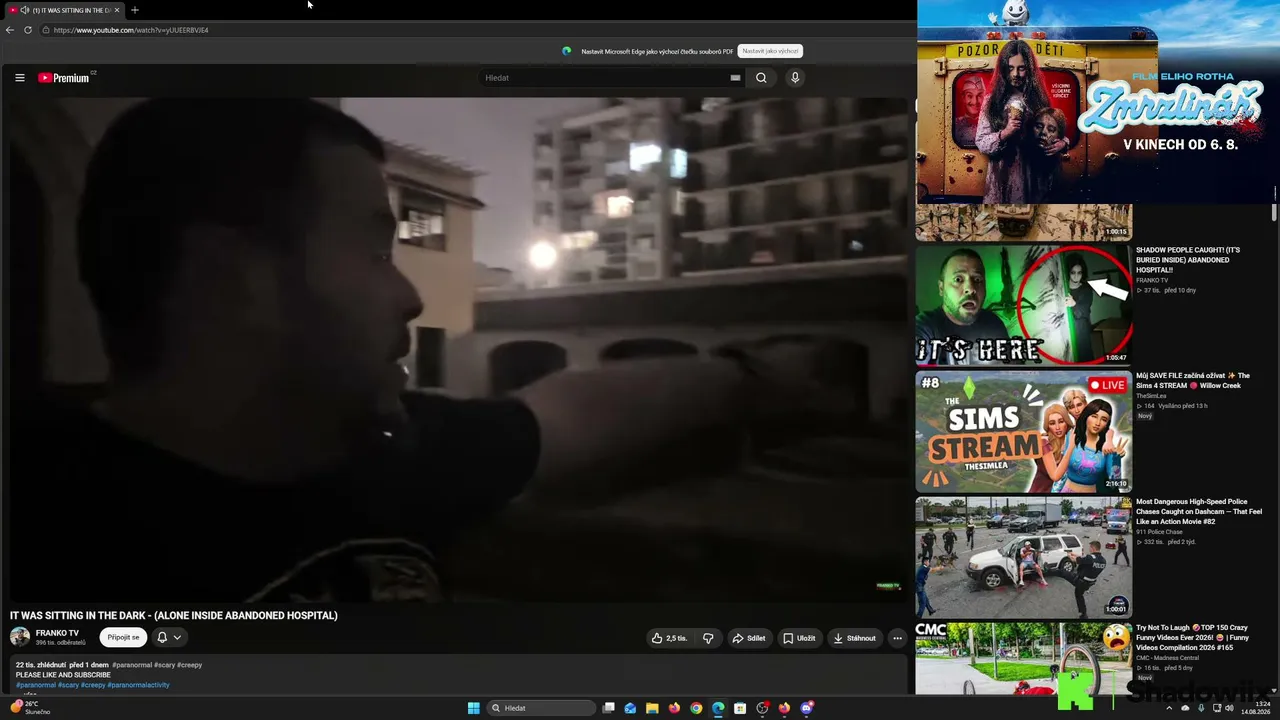Mute the tab via speaker icon
This screenshot has width=1280, height=720.
click(24, 10)
